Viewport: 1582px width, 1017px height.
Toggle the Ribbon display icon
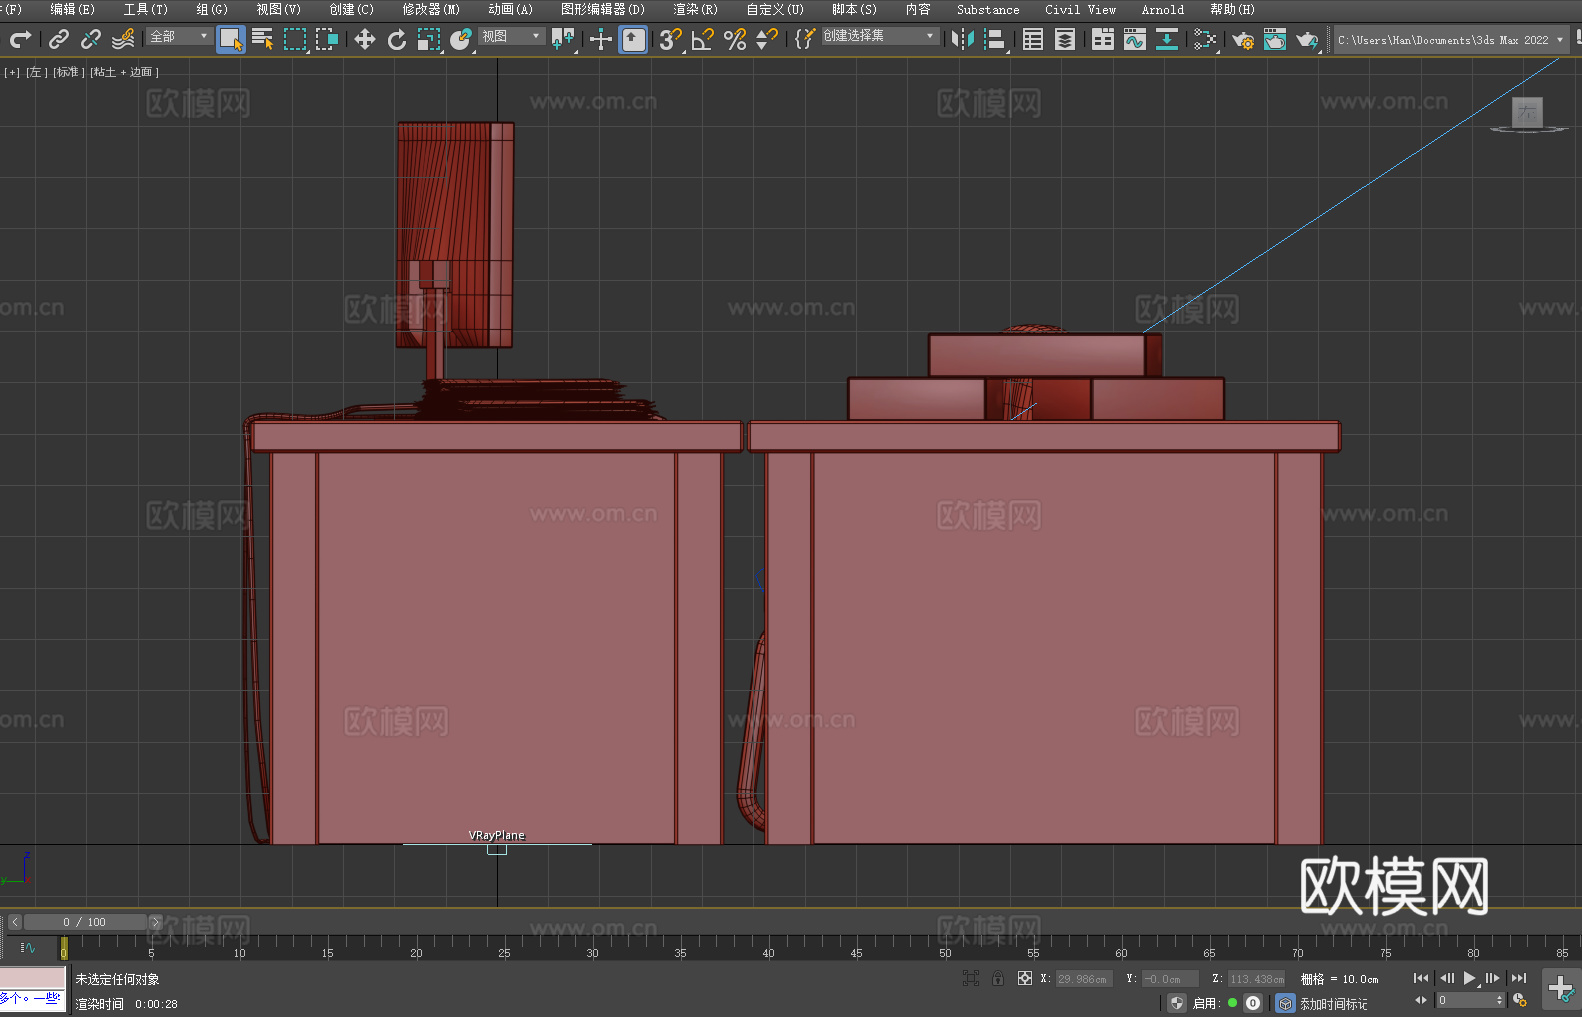(x=1103, y=39)
